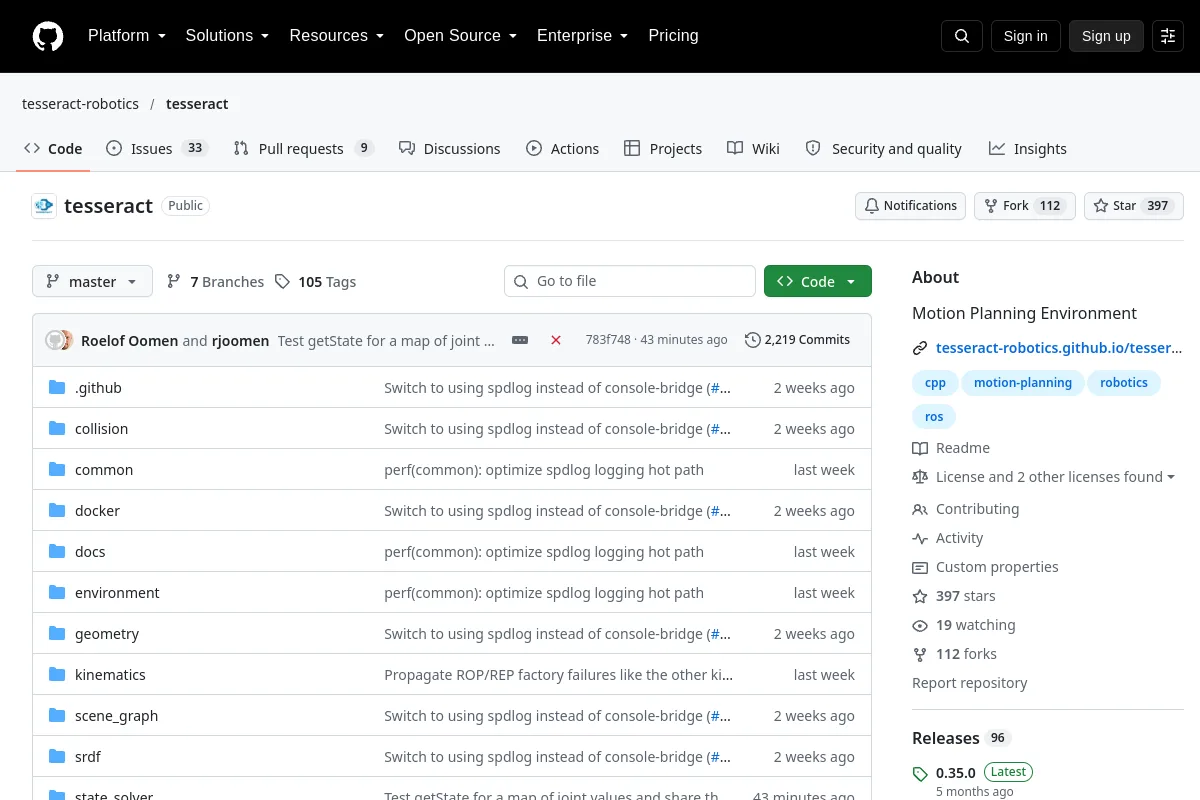Open the Report repository link
The width and height of the screenshot is (1200, 800).
970,683
